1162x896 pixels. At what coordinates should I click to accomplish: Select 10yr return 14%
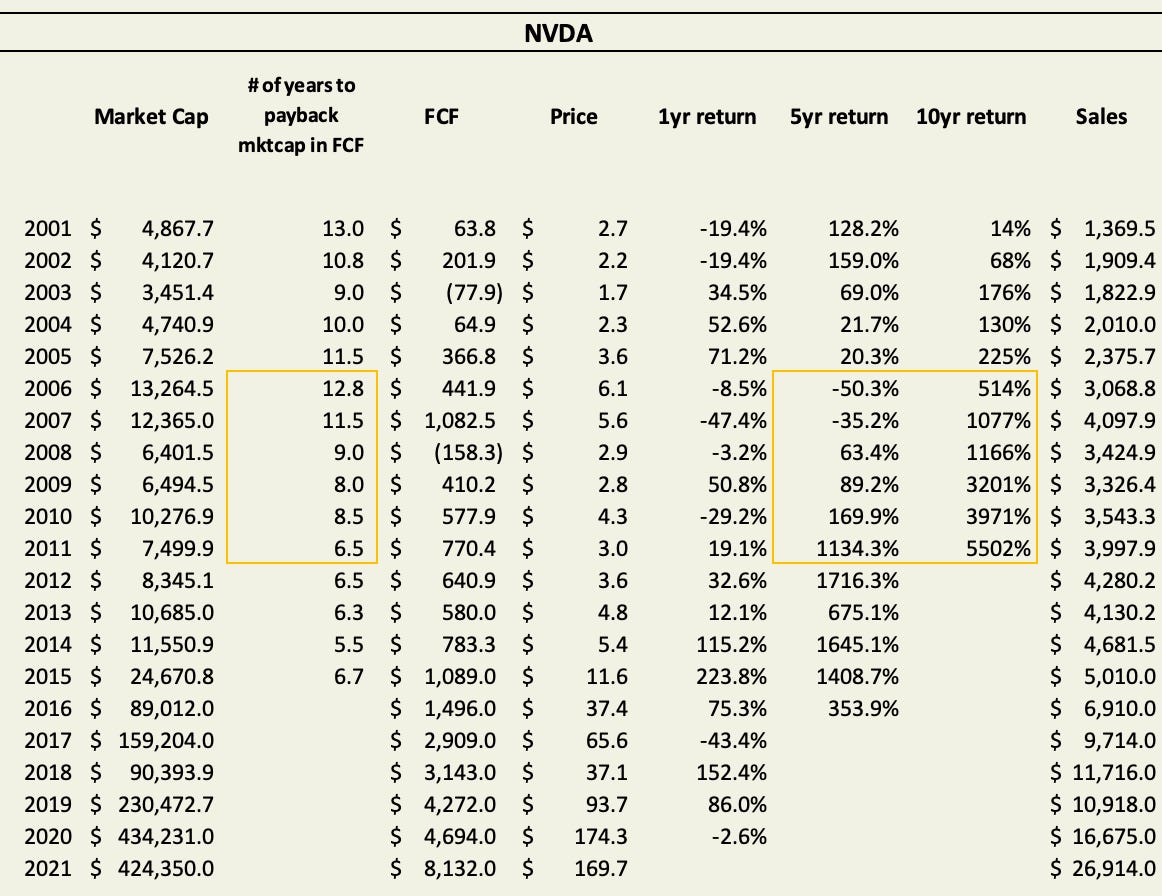point(1010,228)
